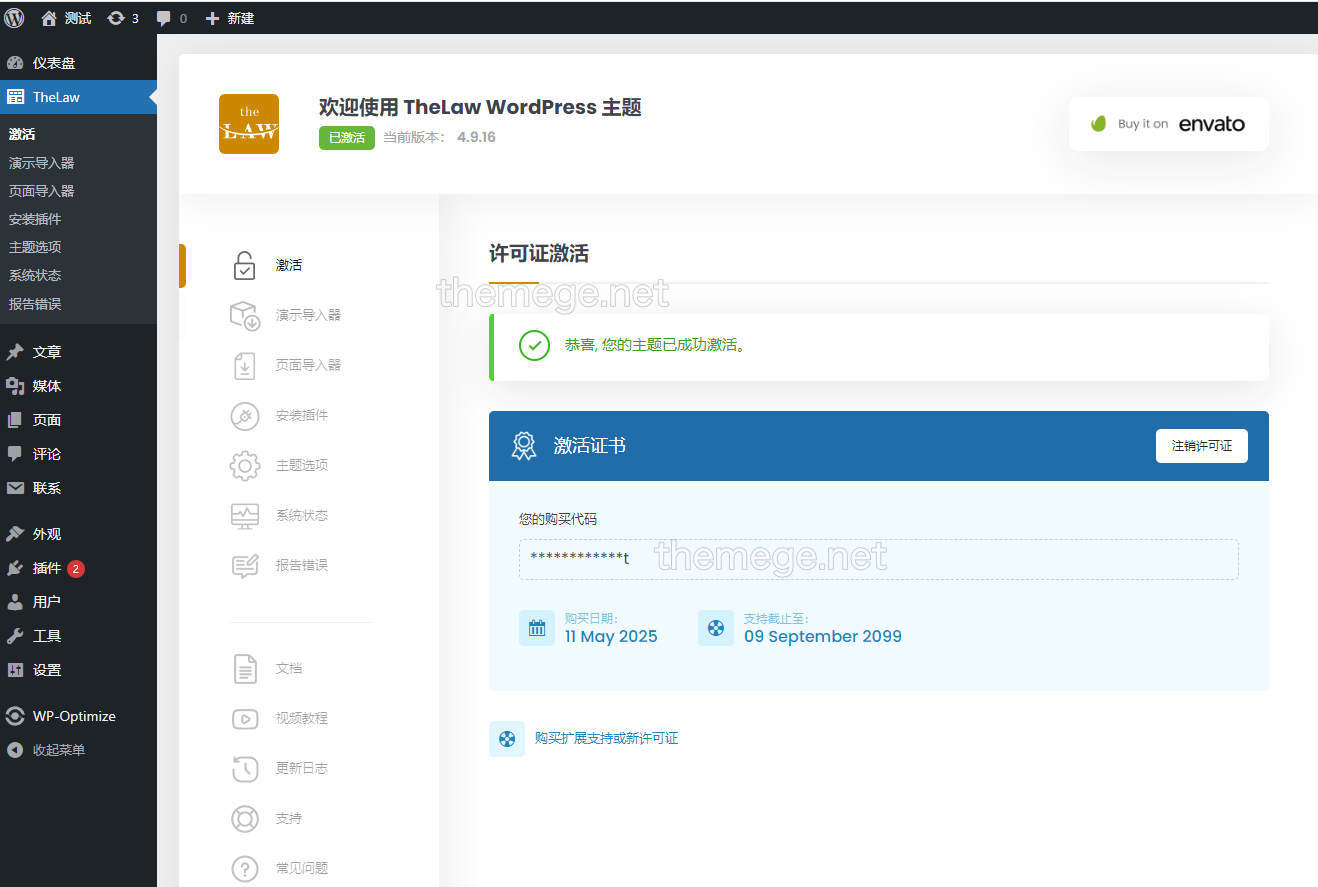Open the 文档 documentation icon link
1318x887 pixels.
coord(245,669)
